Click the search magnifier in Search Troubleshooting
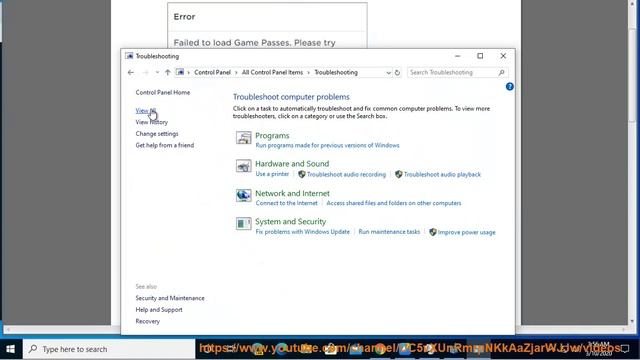Viewport: 640px width, 360px height. tap(501, 72)
